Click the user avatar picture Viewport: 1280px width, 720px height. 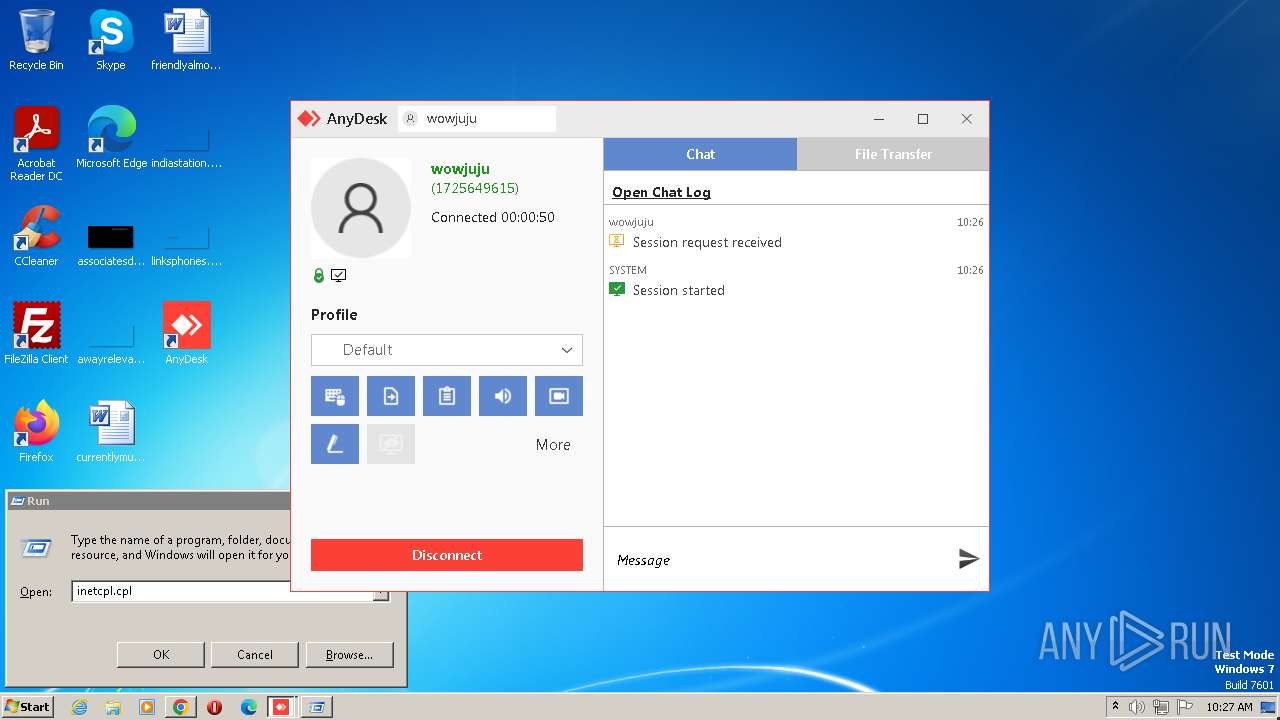pos(361,208)
